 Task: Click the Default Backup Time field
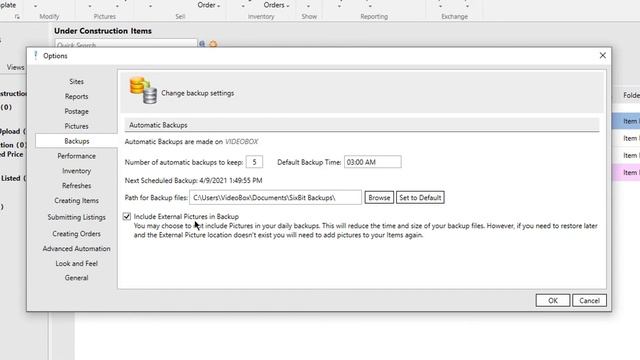click(x=373, y=162)
